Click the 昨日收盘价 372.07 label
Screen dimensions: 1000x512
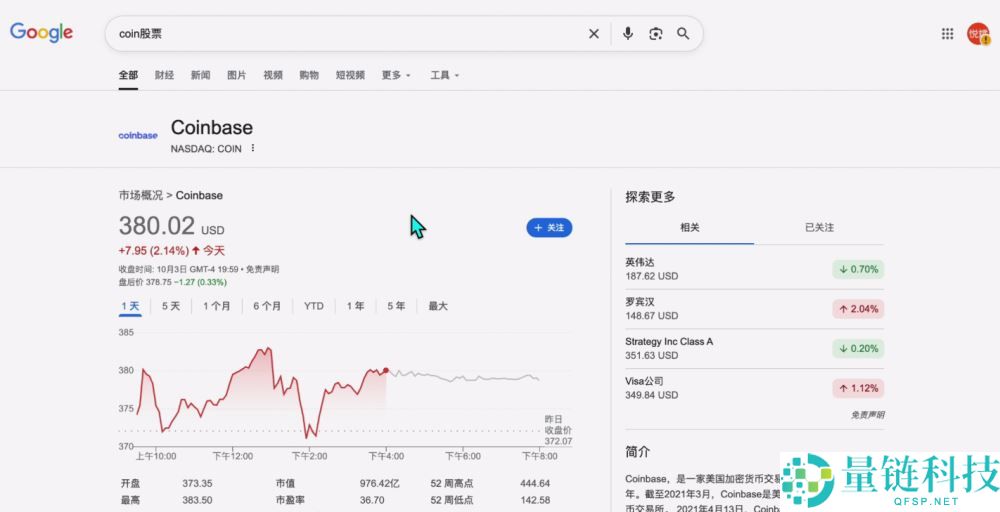tap(558, 430)
